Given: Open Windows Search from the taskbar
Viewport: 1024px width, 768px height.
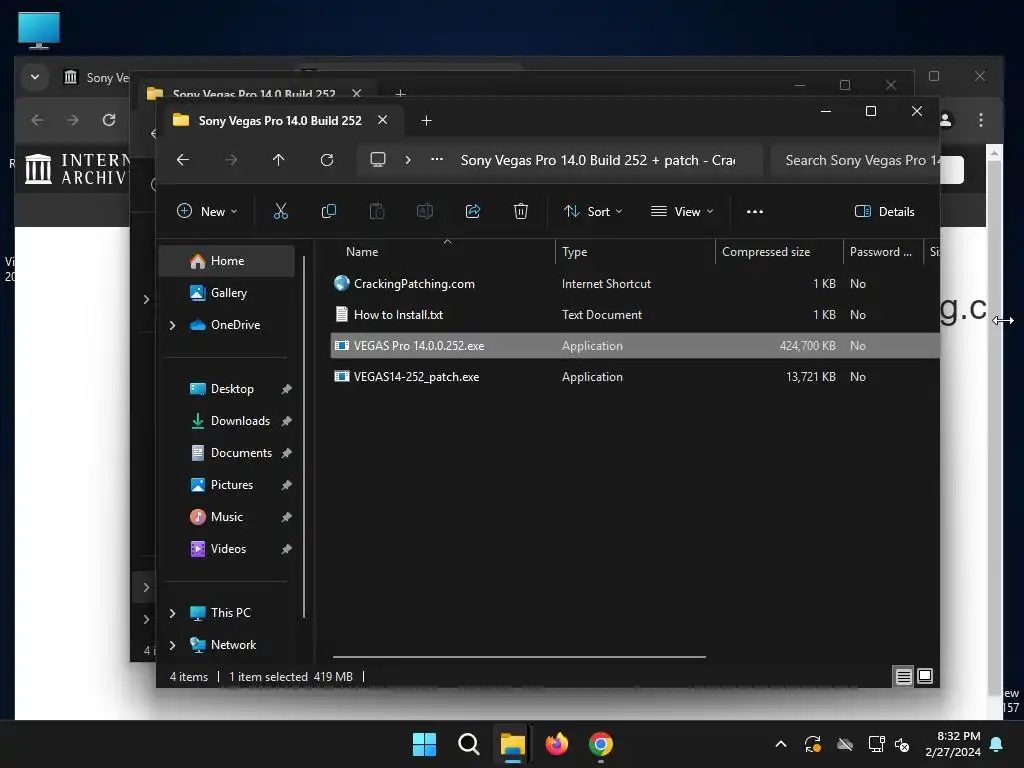Looking at the screenshot, I should tap(468, 744).
